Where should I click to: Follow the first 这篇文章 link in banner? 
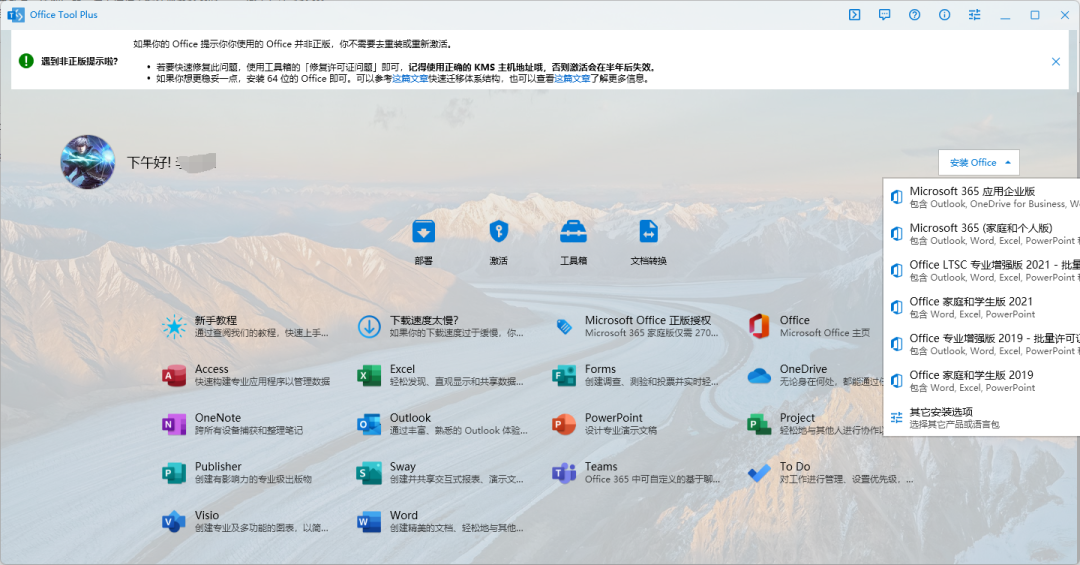pos(410,79)
